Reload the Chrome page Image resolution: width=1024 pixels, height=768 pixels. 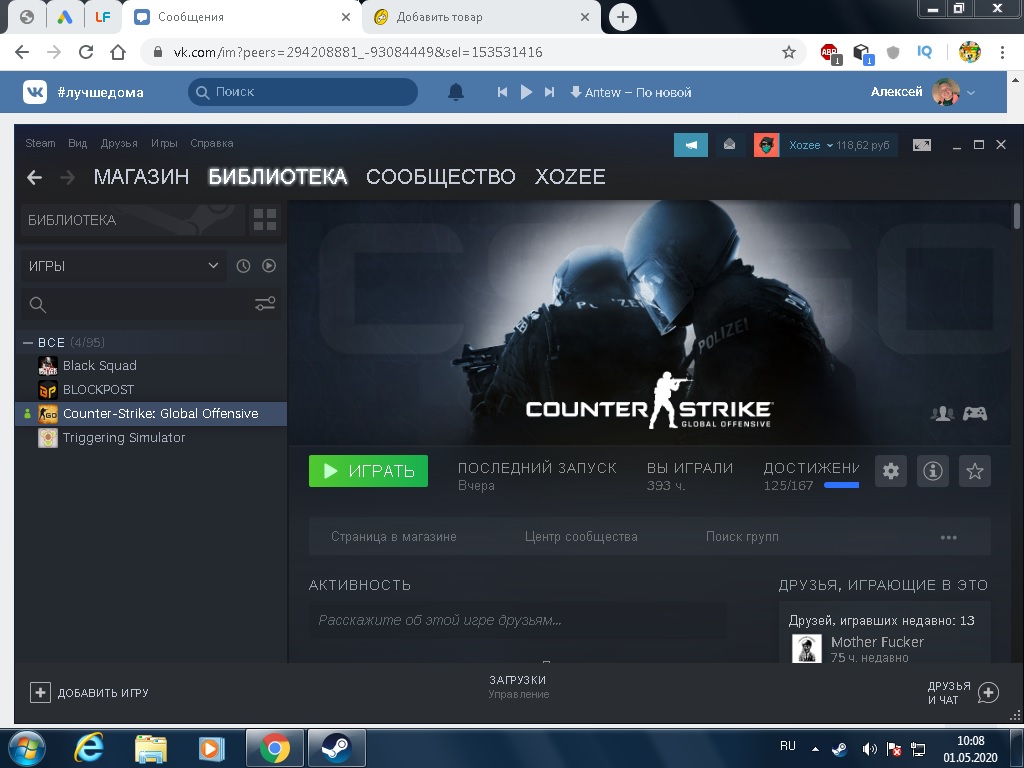(x=86, y=52)
